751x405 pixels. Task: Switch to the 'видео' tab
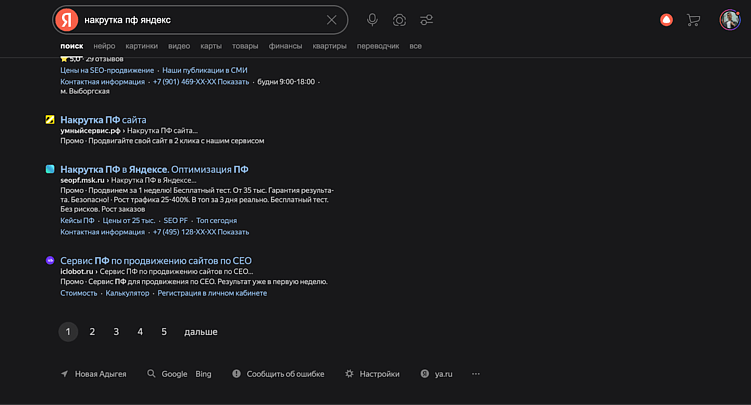[x=179, y=46]
